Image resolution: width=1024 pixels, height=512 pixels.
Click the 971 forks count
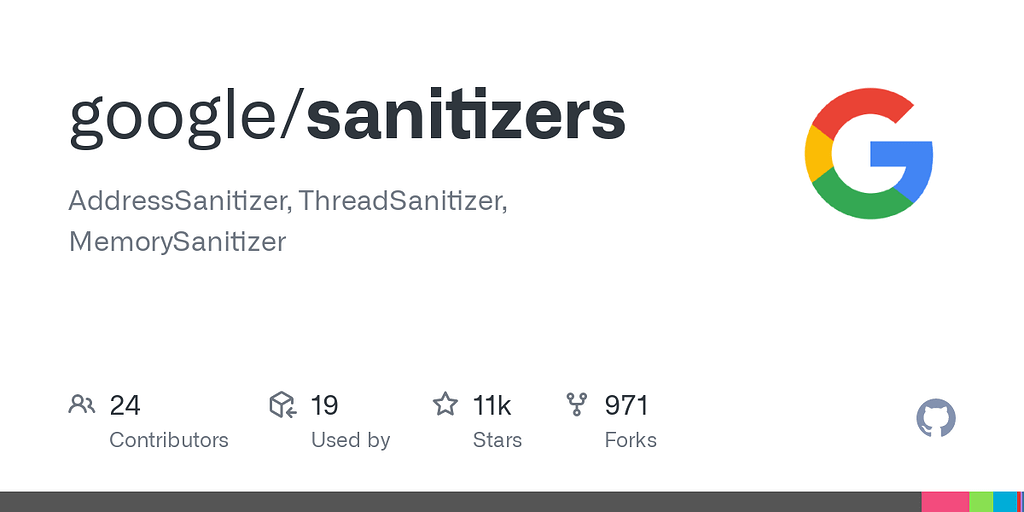click(626, 406)
